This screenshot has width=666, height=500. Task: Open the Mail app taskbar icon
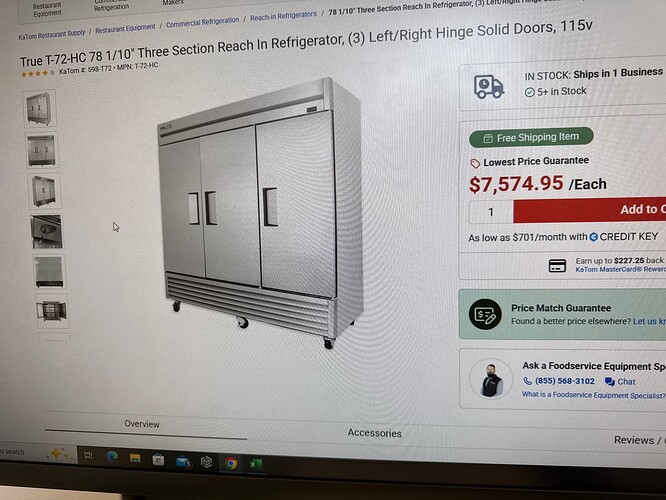pyautogui.click(x=183, y=461)
